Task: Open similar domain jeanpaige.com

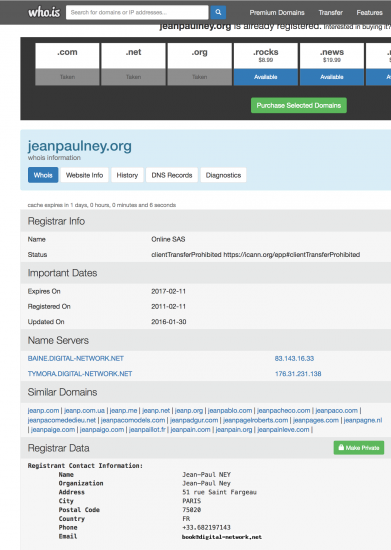Action: [x=53, y=429]
